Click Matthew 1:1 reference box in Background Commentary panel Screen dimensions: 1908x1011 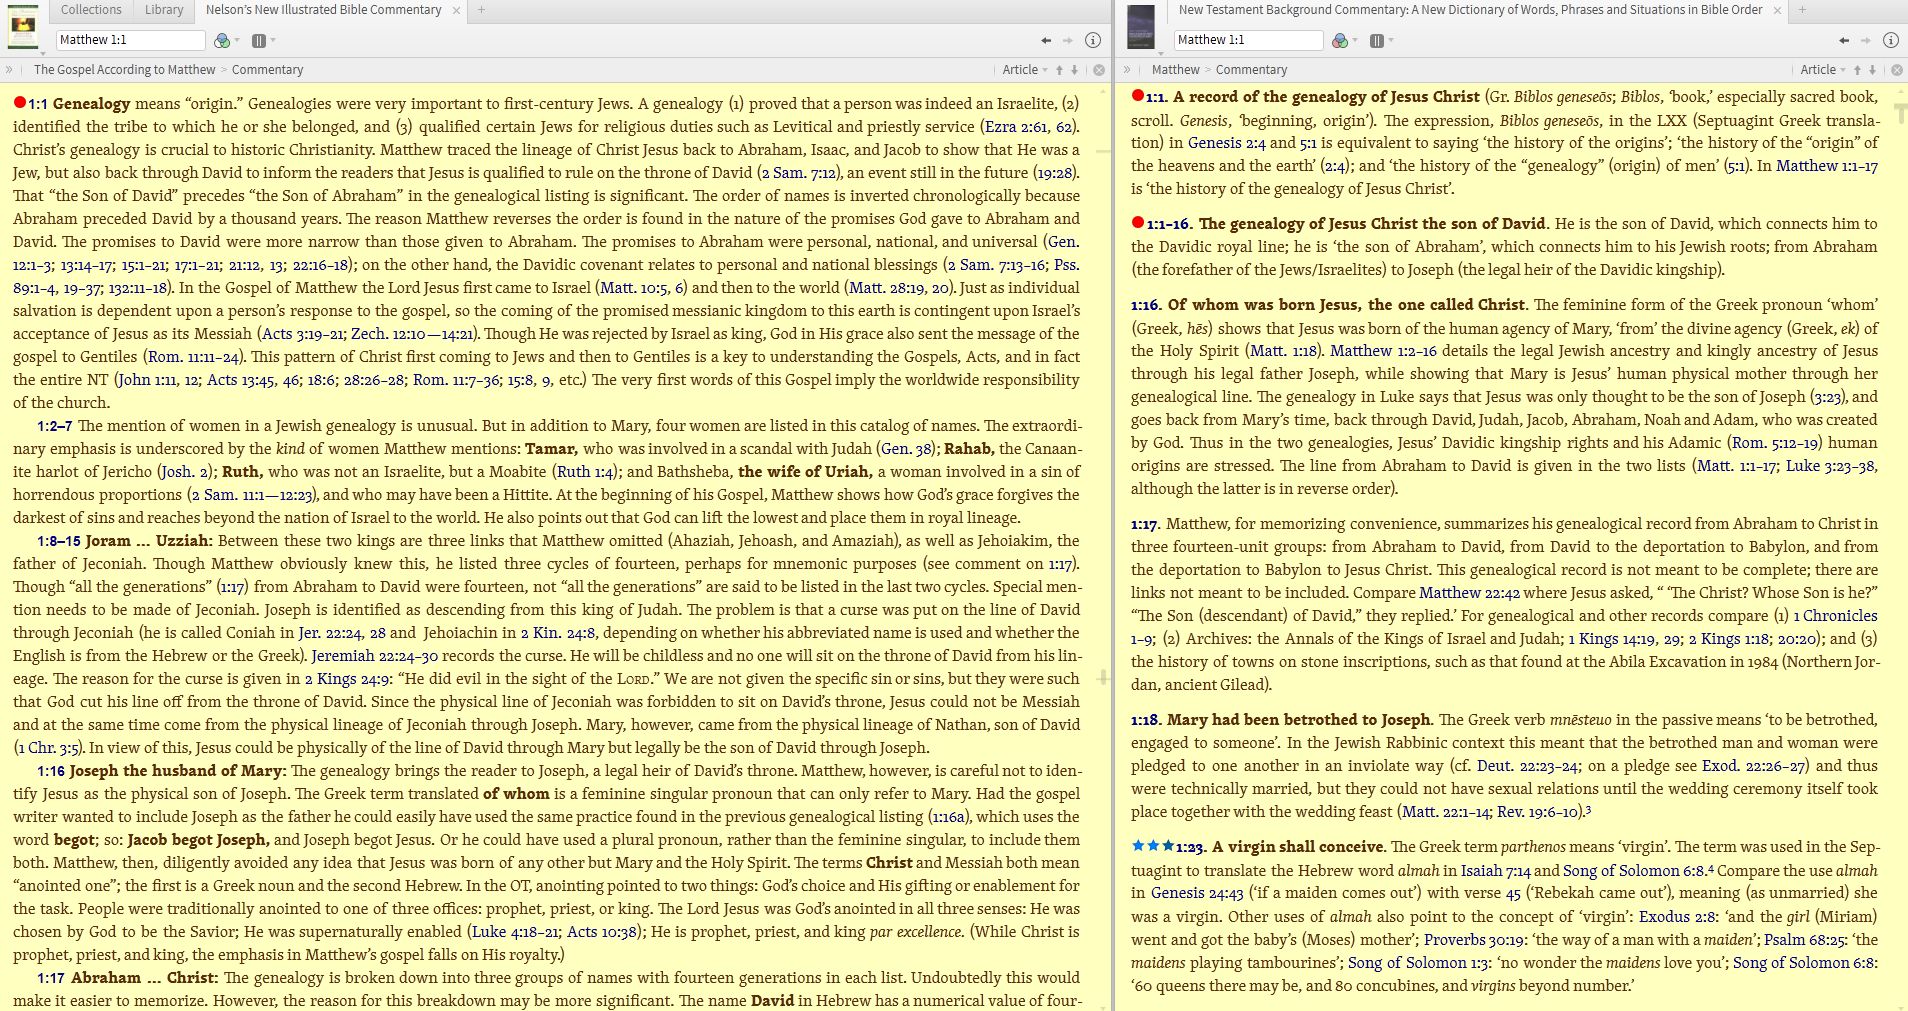click(x=1249, y=40)
